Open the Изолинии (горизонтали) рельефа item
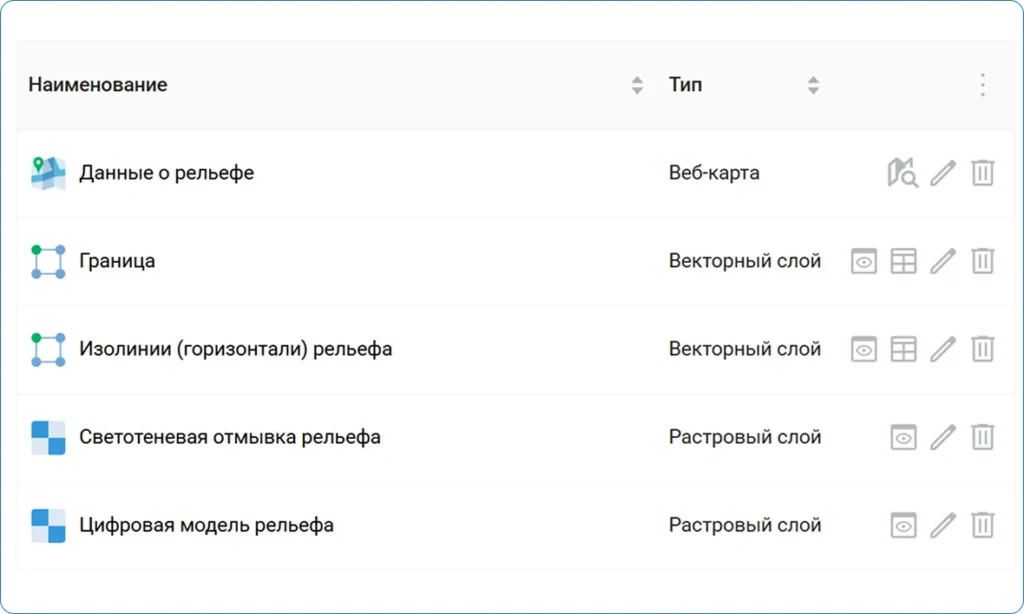The width and height of the screenshot is (1024, 614). click(x=235, y=349)
